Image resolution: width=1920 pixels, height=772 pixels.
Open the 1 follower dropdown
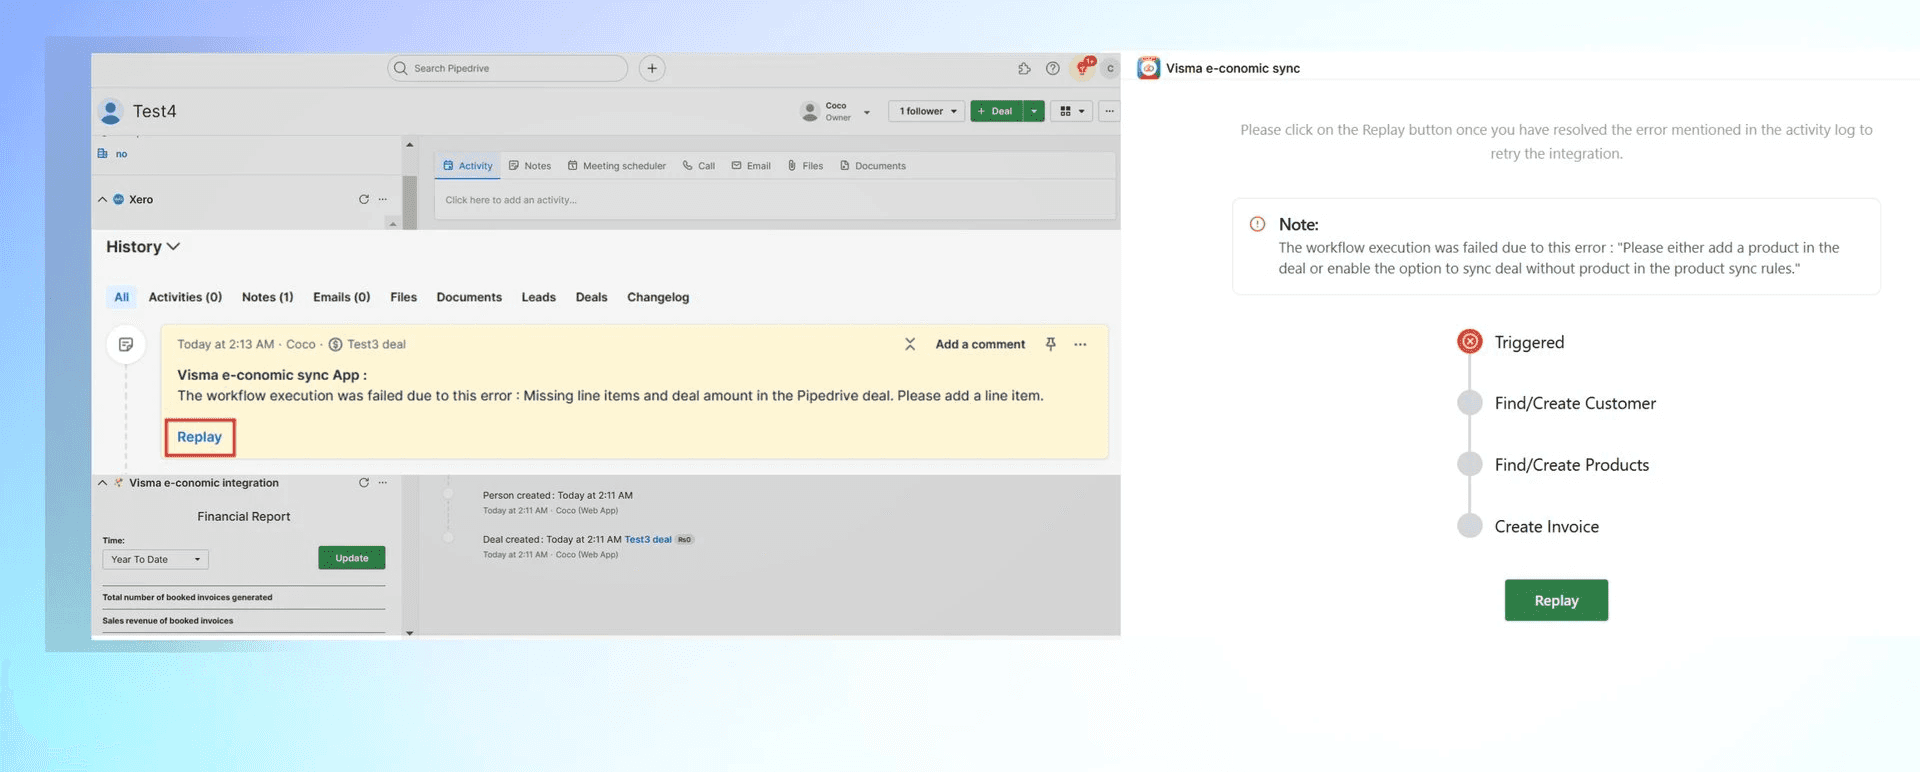coord(928,111)
